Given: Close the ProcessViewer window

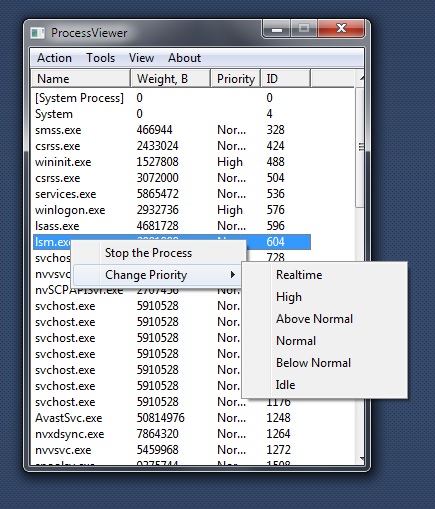Looking at the screenshot, I should (x=341, y=28).
